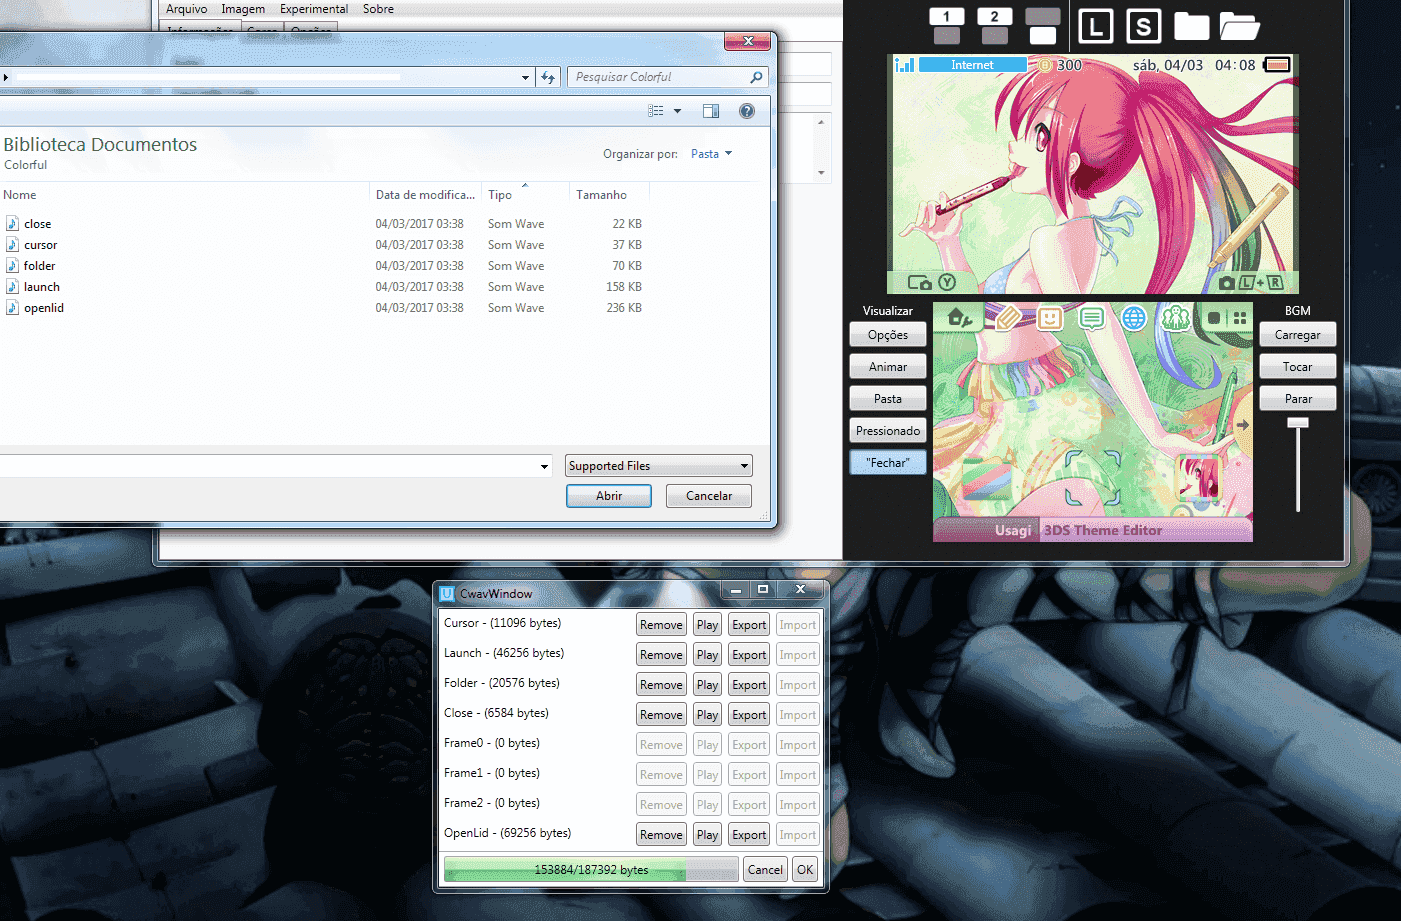Click the camera L+R shortcut icon
Viewport: 1401px width, 921px height.
tap(1251, 283)
